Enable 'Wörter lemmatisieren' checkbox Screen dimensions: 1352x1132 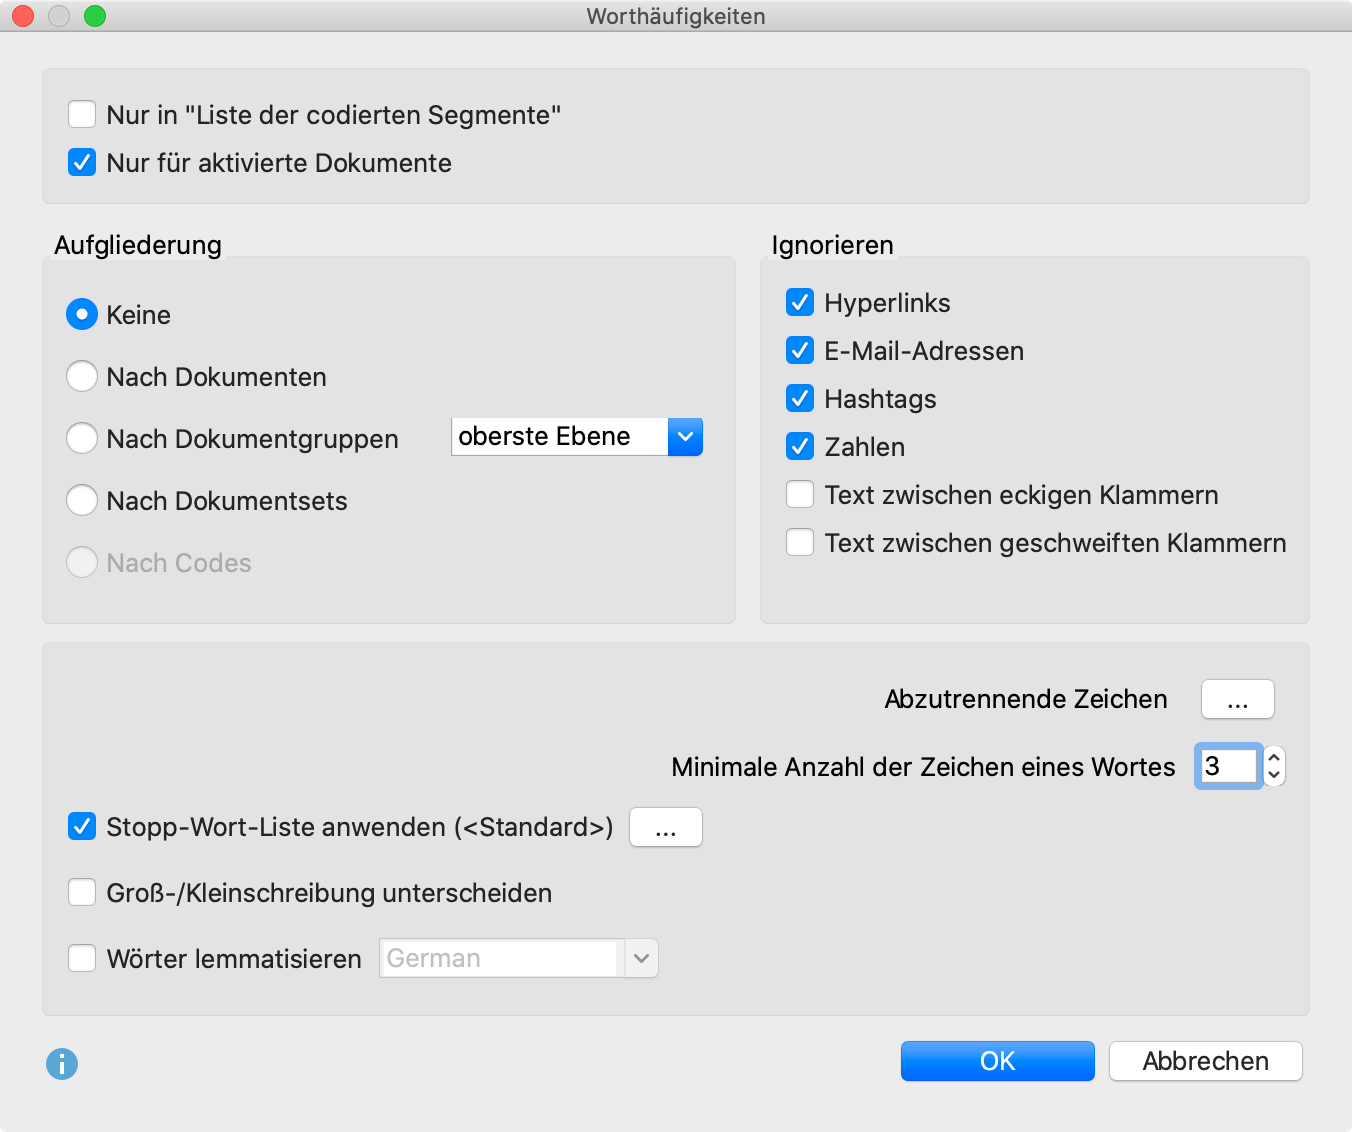82,958
